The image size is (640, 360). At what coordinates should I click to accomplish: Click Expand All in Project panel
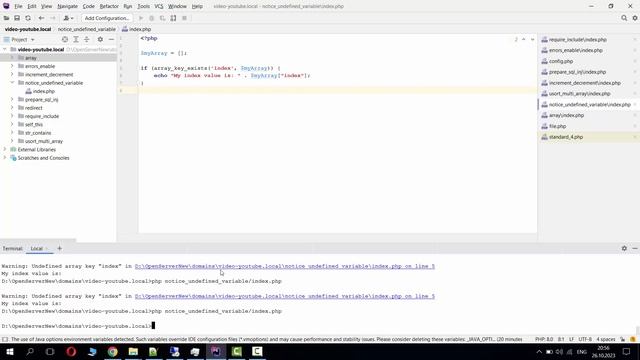[x=76, y=40]
